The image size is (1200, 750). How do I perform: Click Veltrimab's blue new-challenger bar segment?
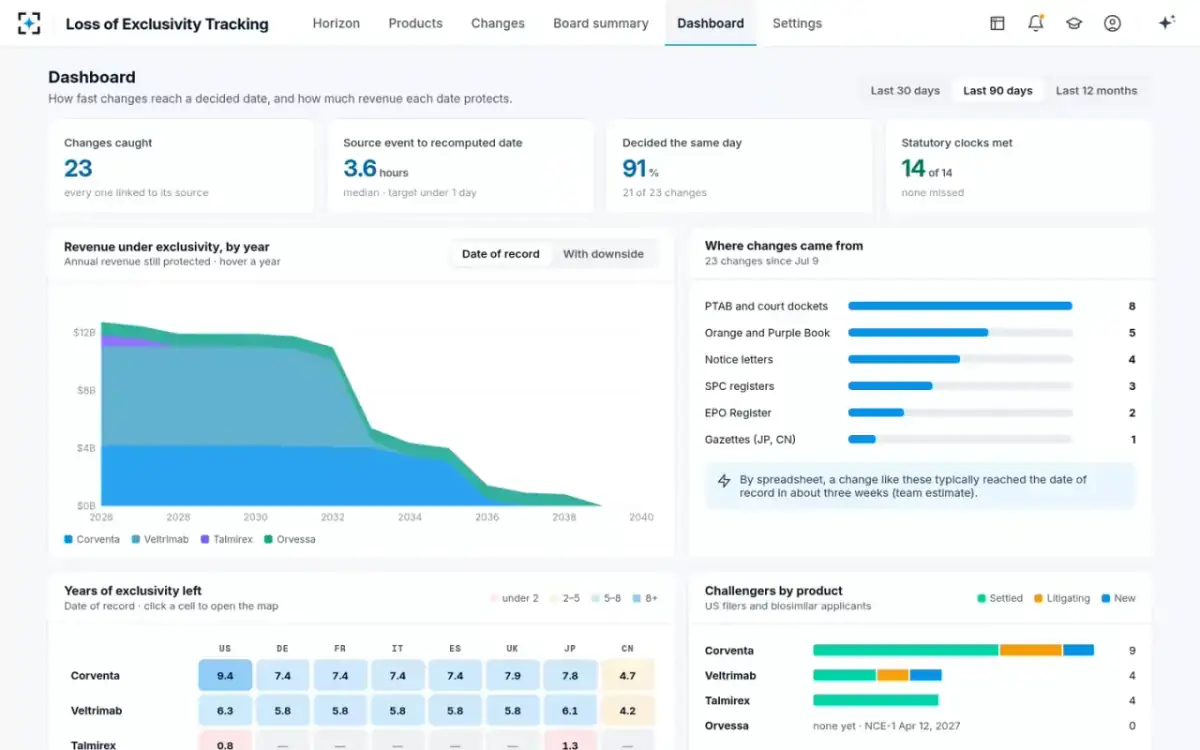pyautogui.click(x=925, y=675)
